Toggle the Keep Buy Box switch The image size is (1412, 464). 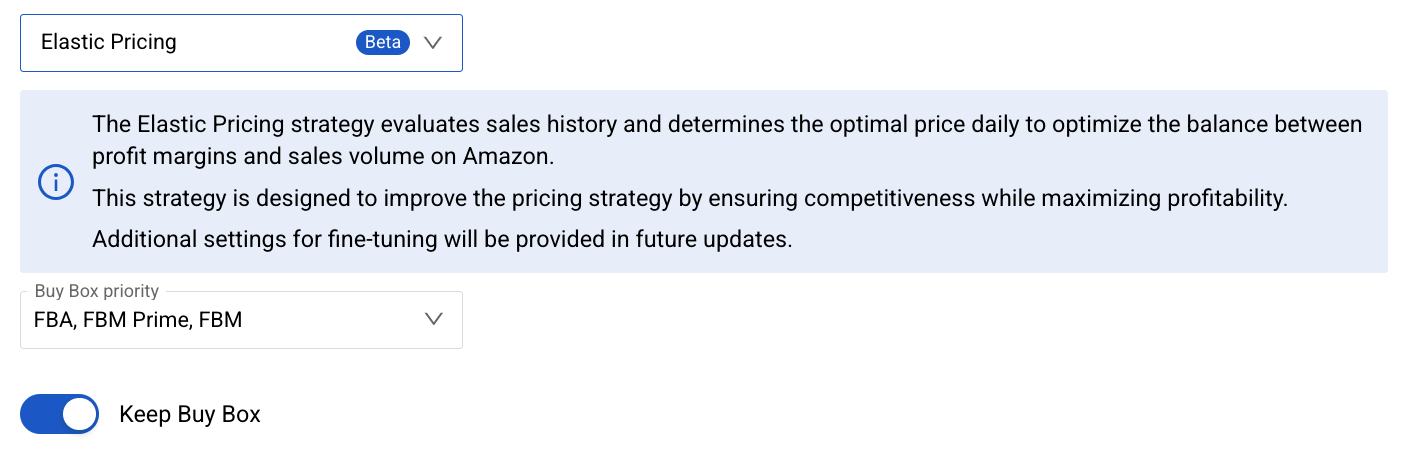click(x=60, y=414)
